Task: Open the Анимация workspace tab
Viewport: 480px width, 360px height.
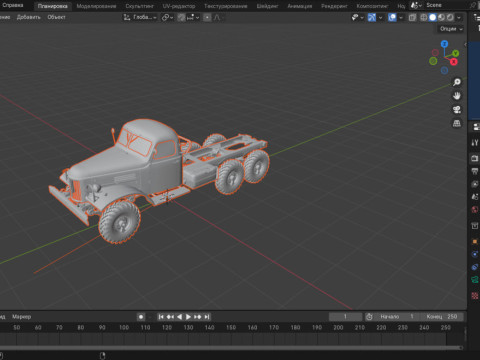Action: pos(300,6)
